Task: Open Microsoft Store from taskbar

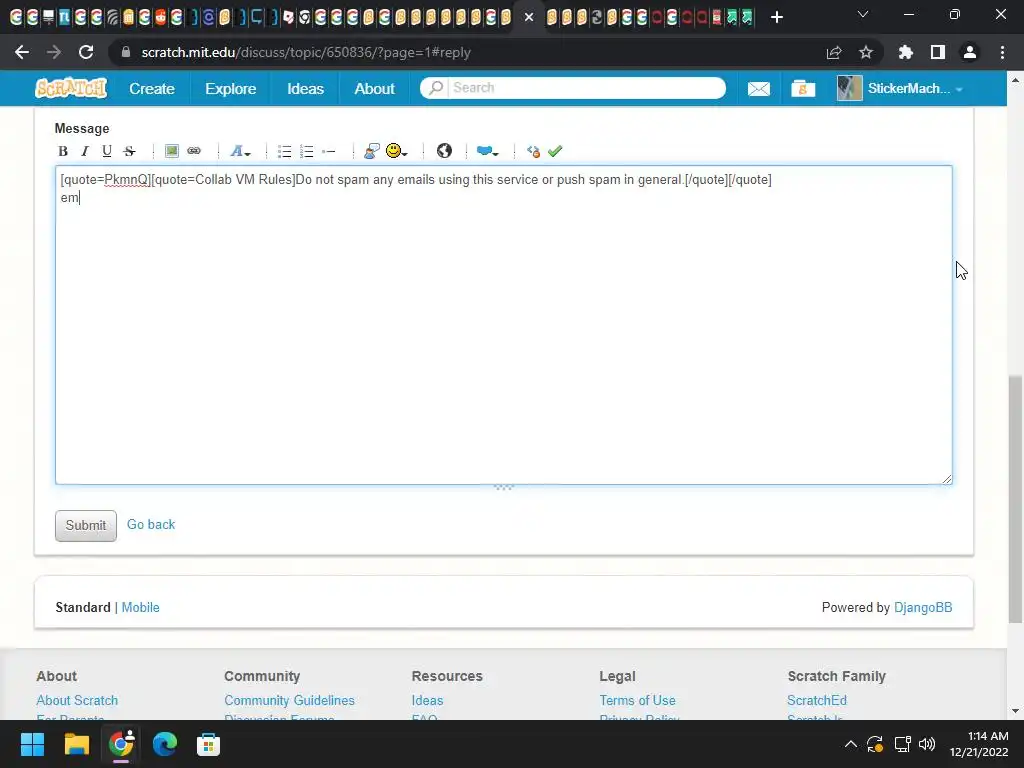Action: (x=208, y=744)
